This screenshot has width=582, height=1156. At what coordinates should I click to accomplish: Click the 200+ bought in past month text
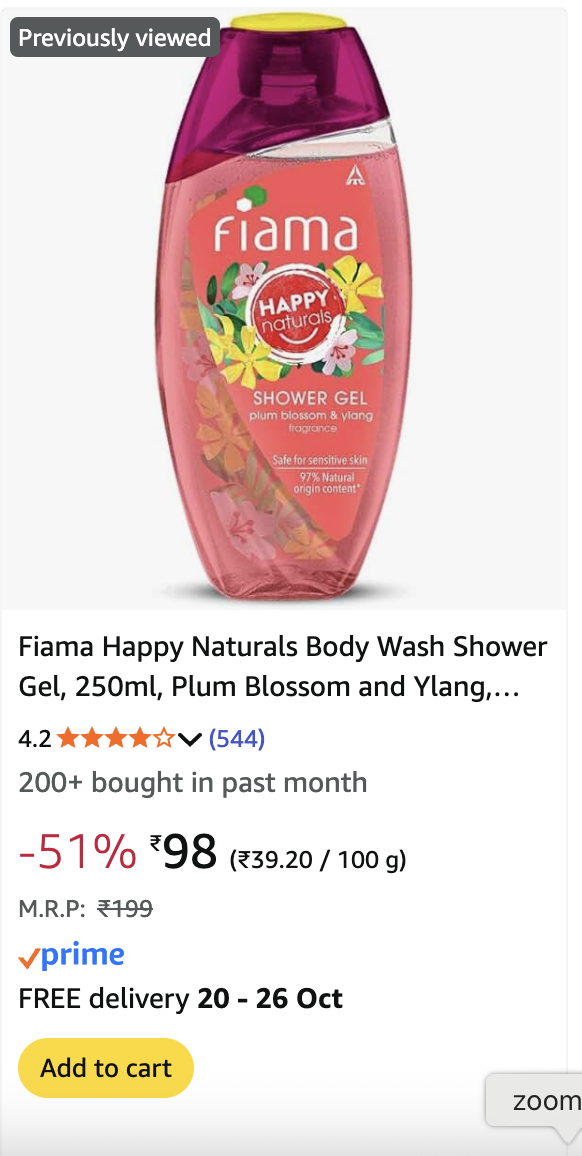(193, 782)
